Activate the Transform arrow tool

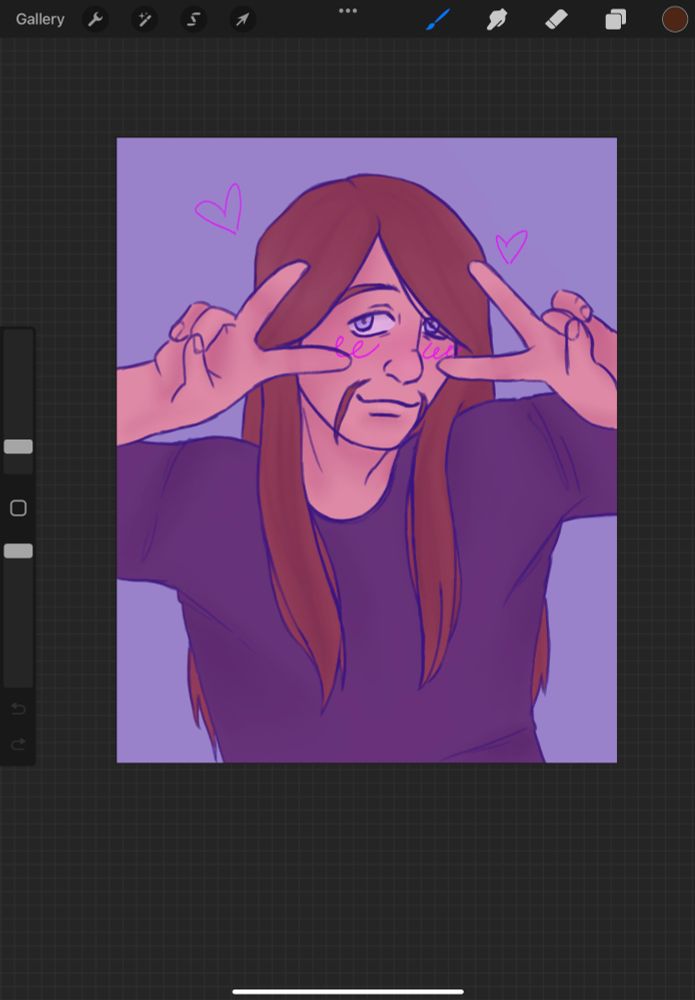[x=242, y=20]
